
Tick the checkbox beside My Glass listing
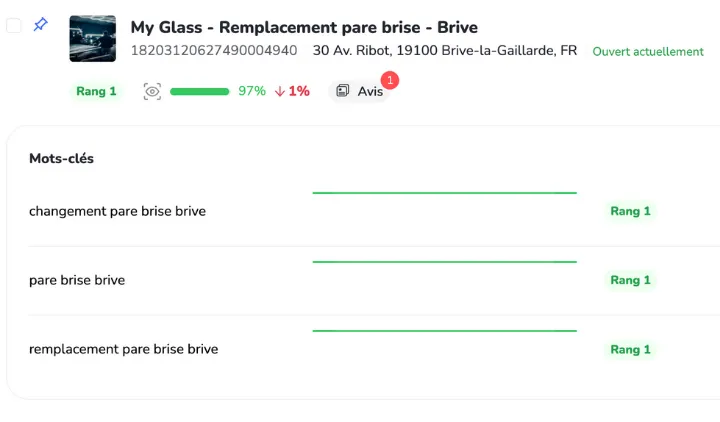14,26
